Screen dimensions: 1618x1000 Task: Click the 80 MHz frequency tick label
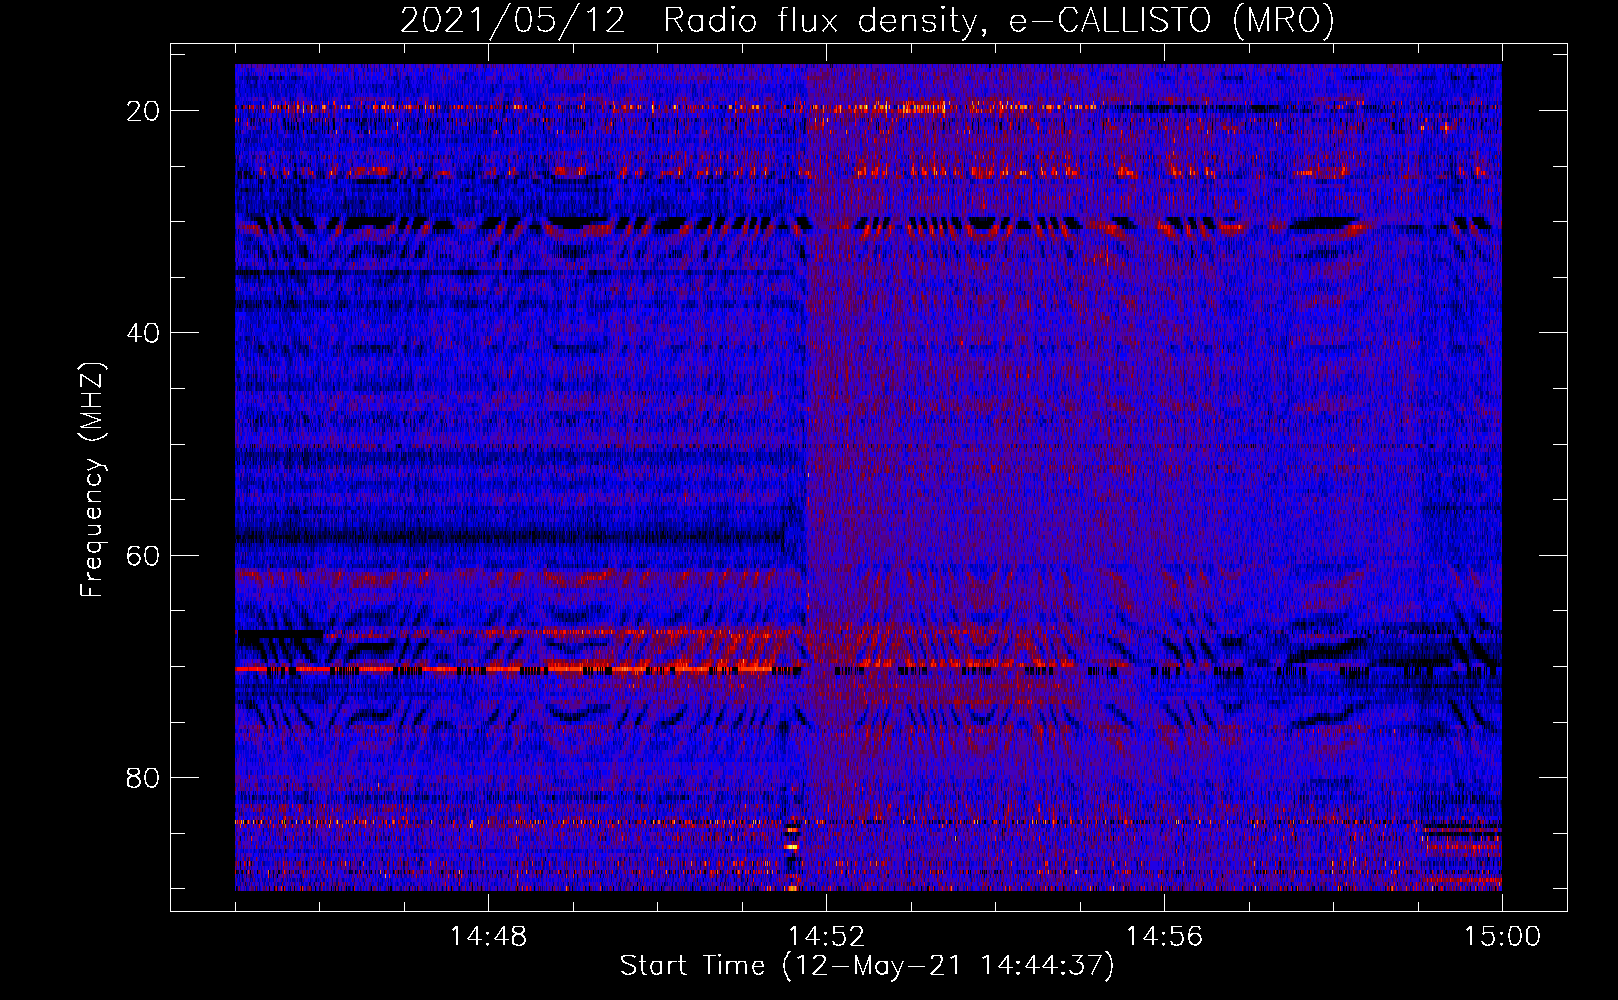click(143, 777)
